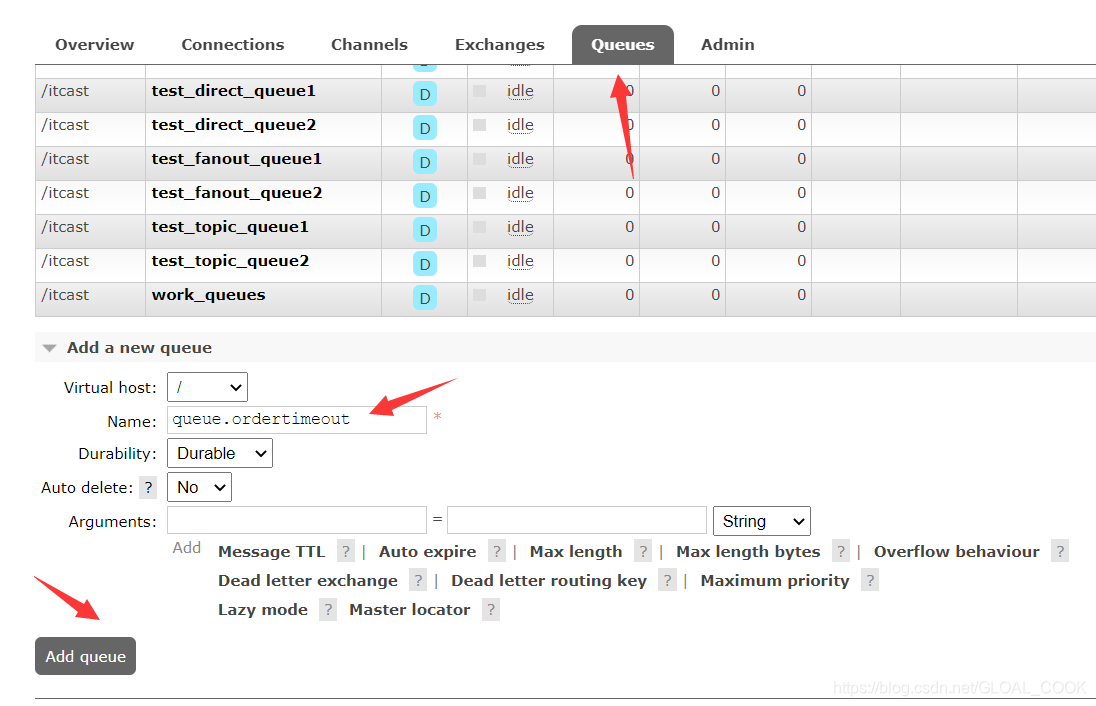
Task: Click the Add queue button
Action: click(85, 656)
